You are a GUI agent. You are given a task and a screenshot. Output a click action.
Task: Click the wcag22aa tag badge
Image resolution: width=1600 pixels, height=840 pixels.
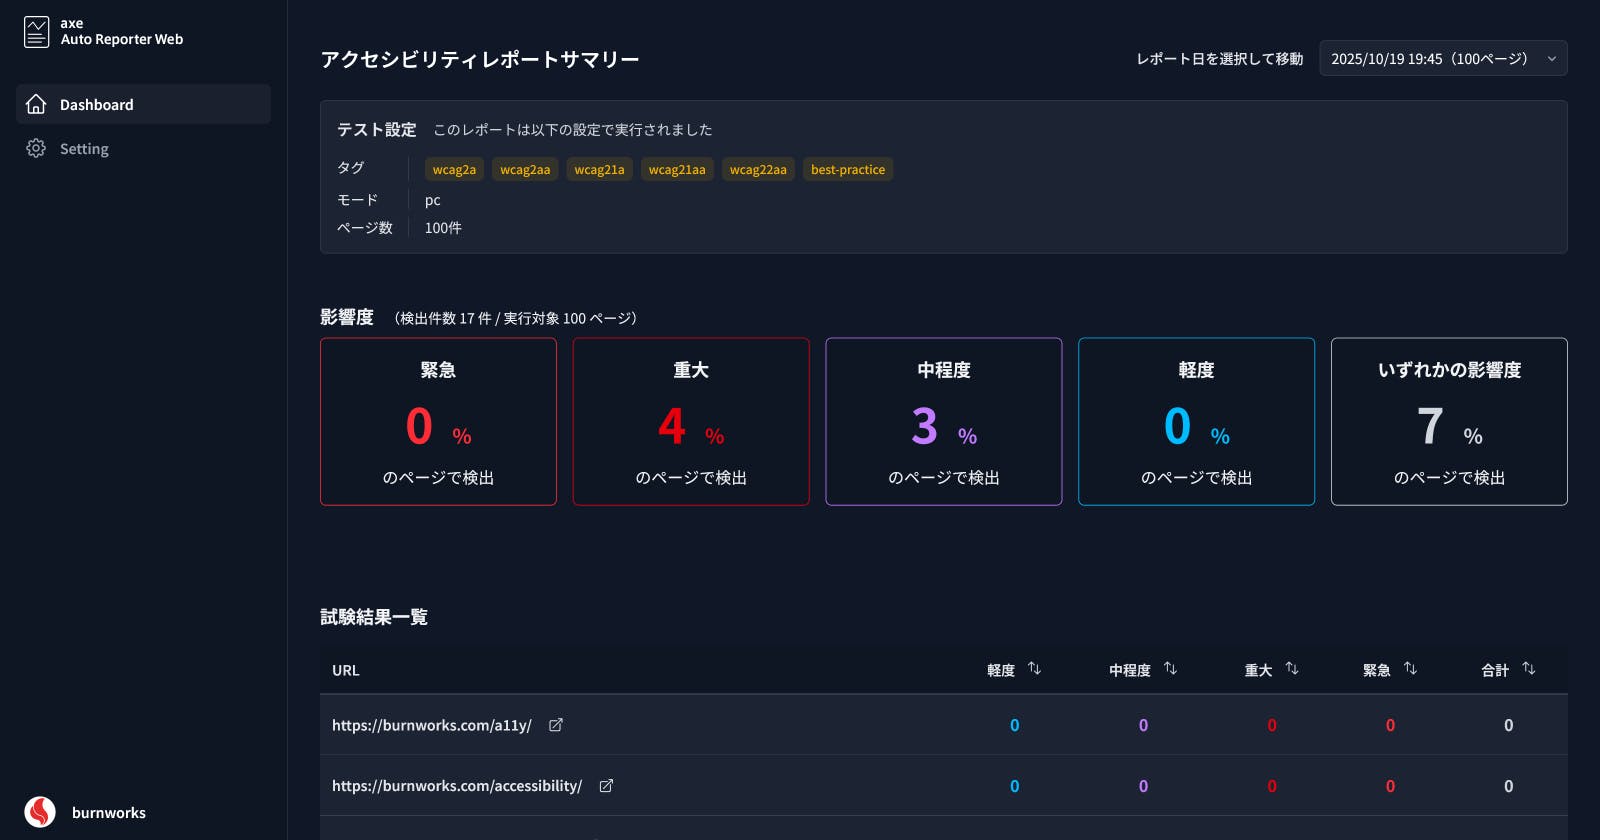pyautogui.click(x=758, y=169)
